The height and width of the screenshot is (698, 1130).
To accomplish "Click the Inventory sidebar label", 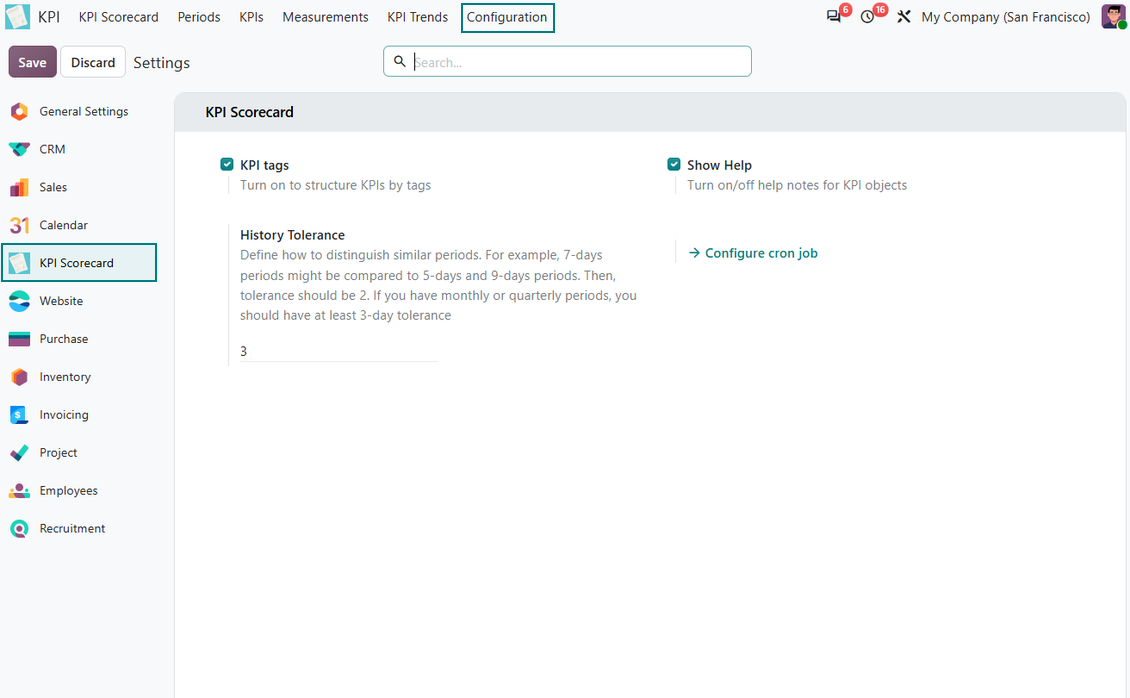I will point(65,377).
